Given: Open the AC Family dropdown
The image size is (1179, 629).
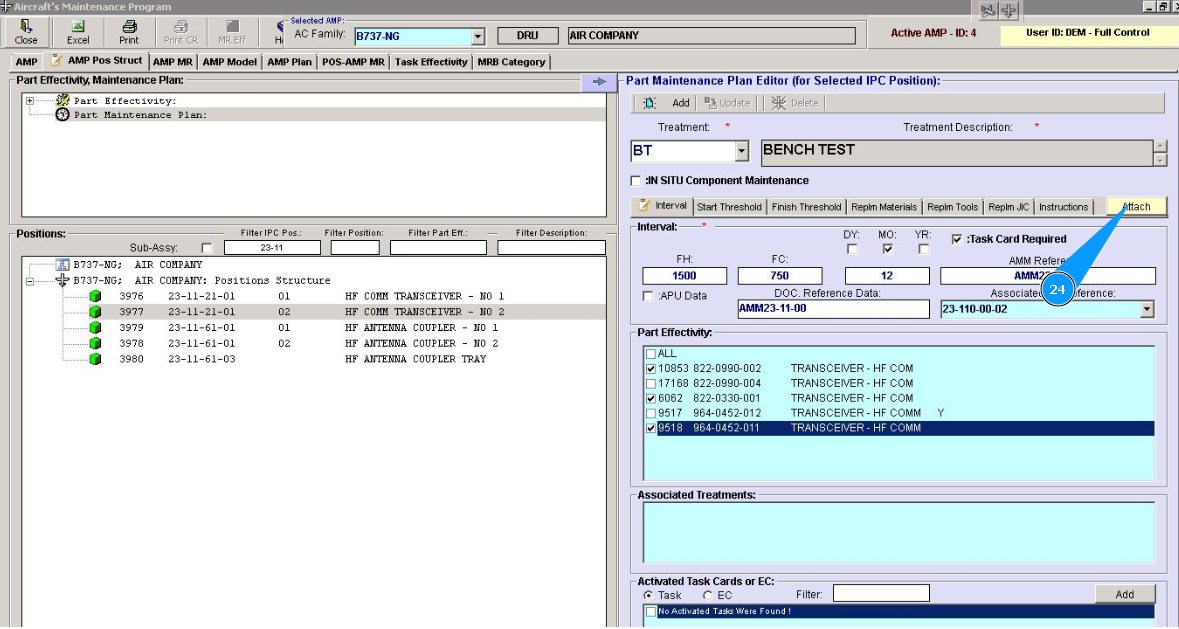Looking at the screenshot, I should point(477,37).
